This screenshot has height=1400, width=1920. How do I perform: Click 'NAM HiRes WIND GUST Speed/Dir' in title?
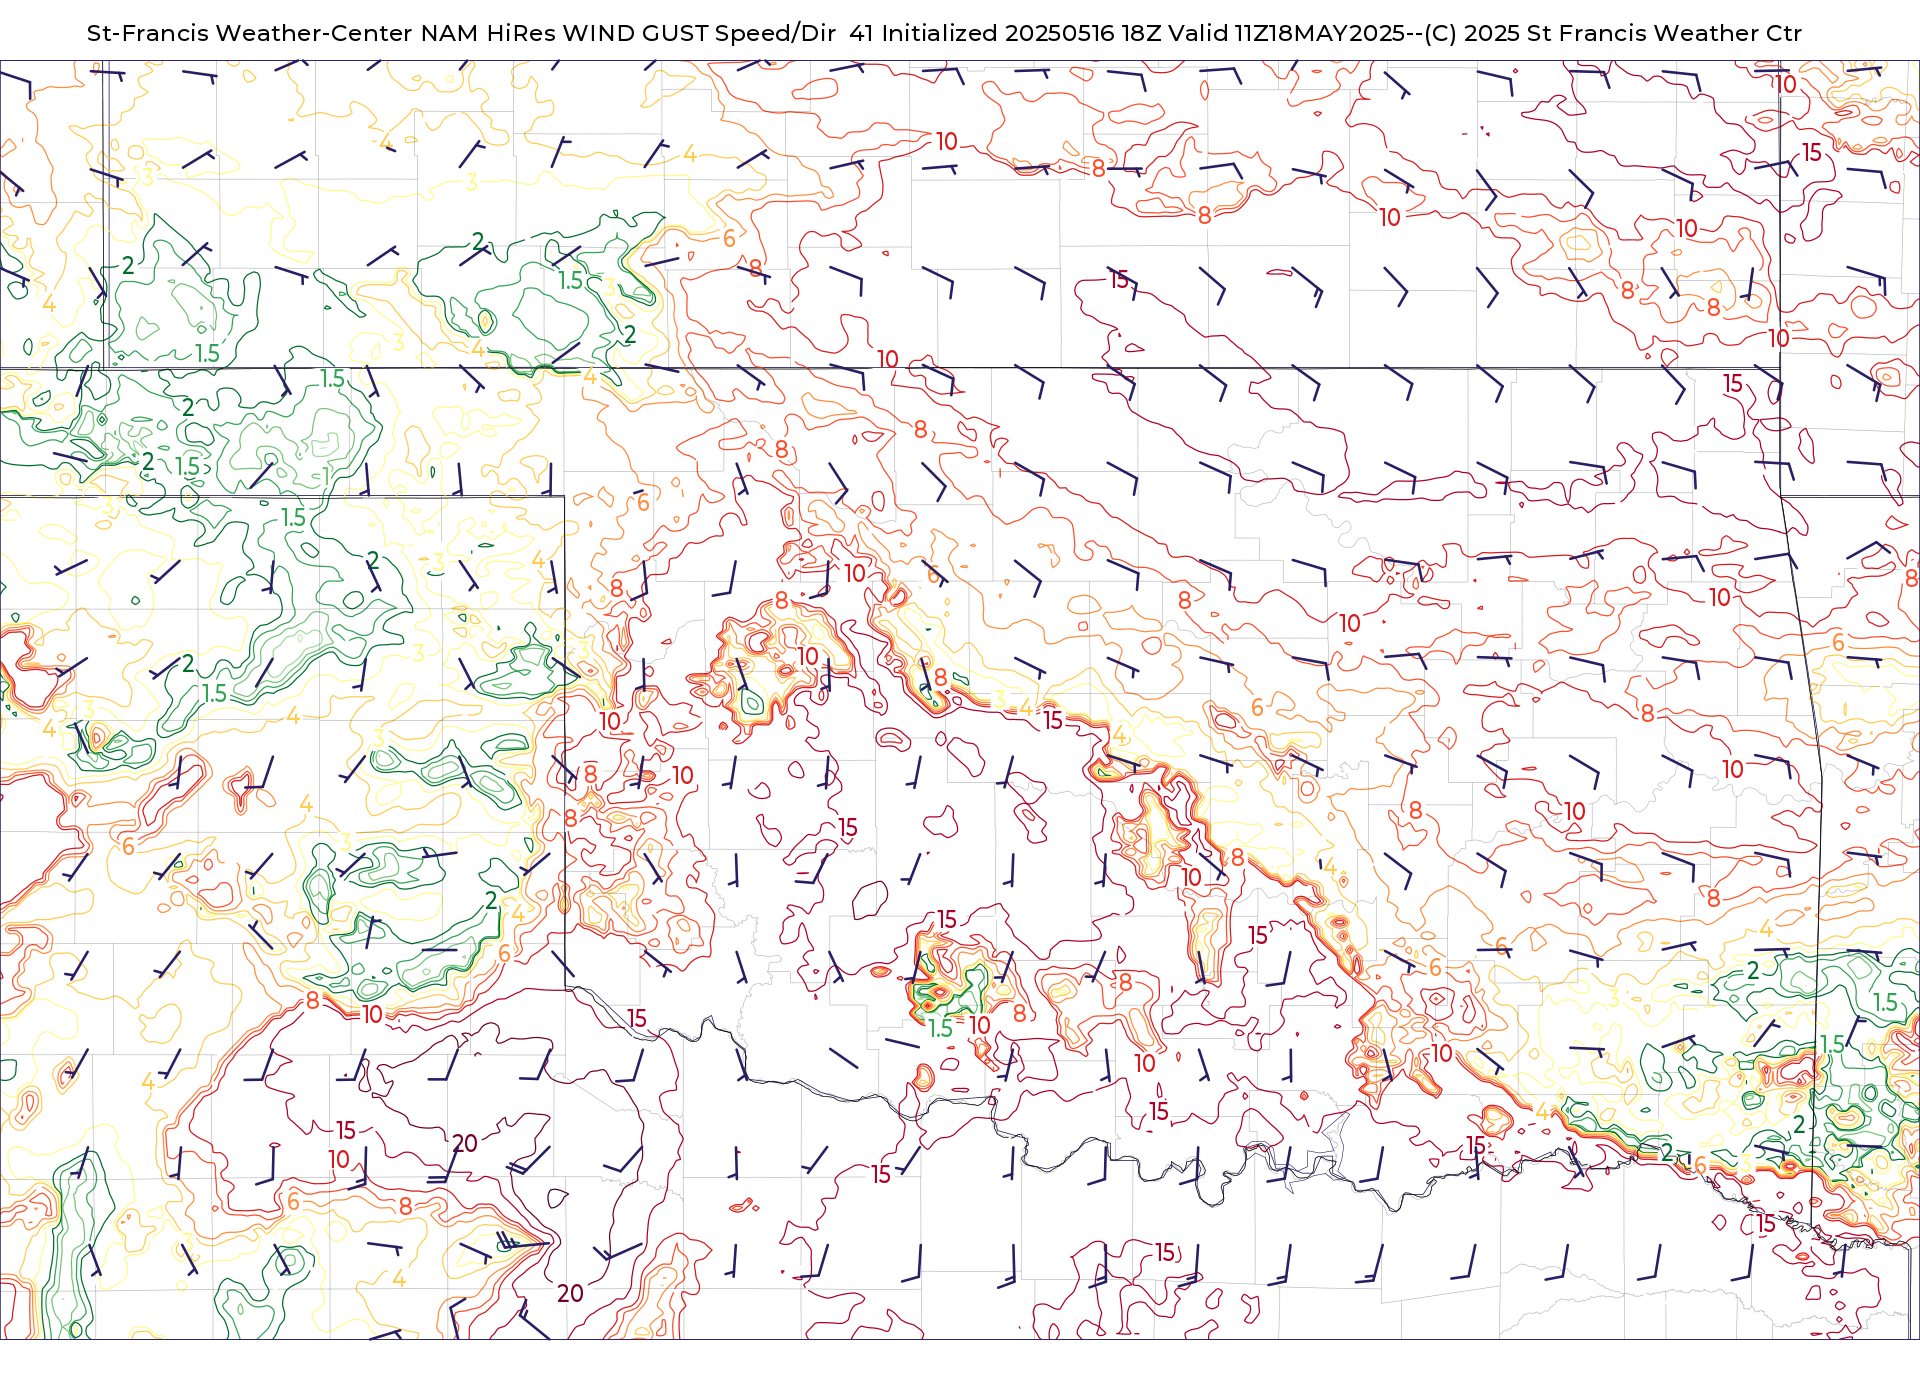(x=628, y=33)
